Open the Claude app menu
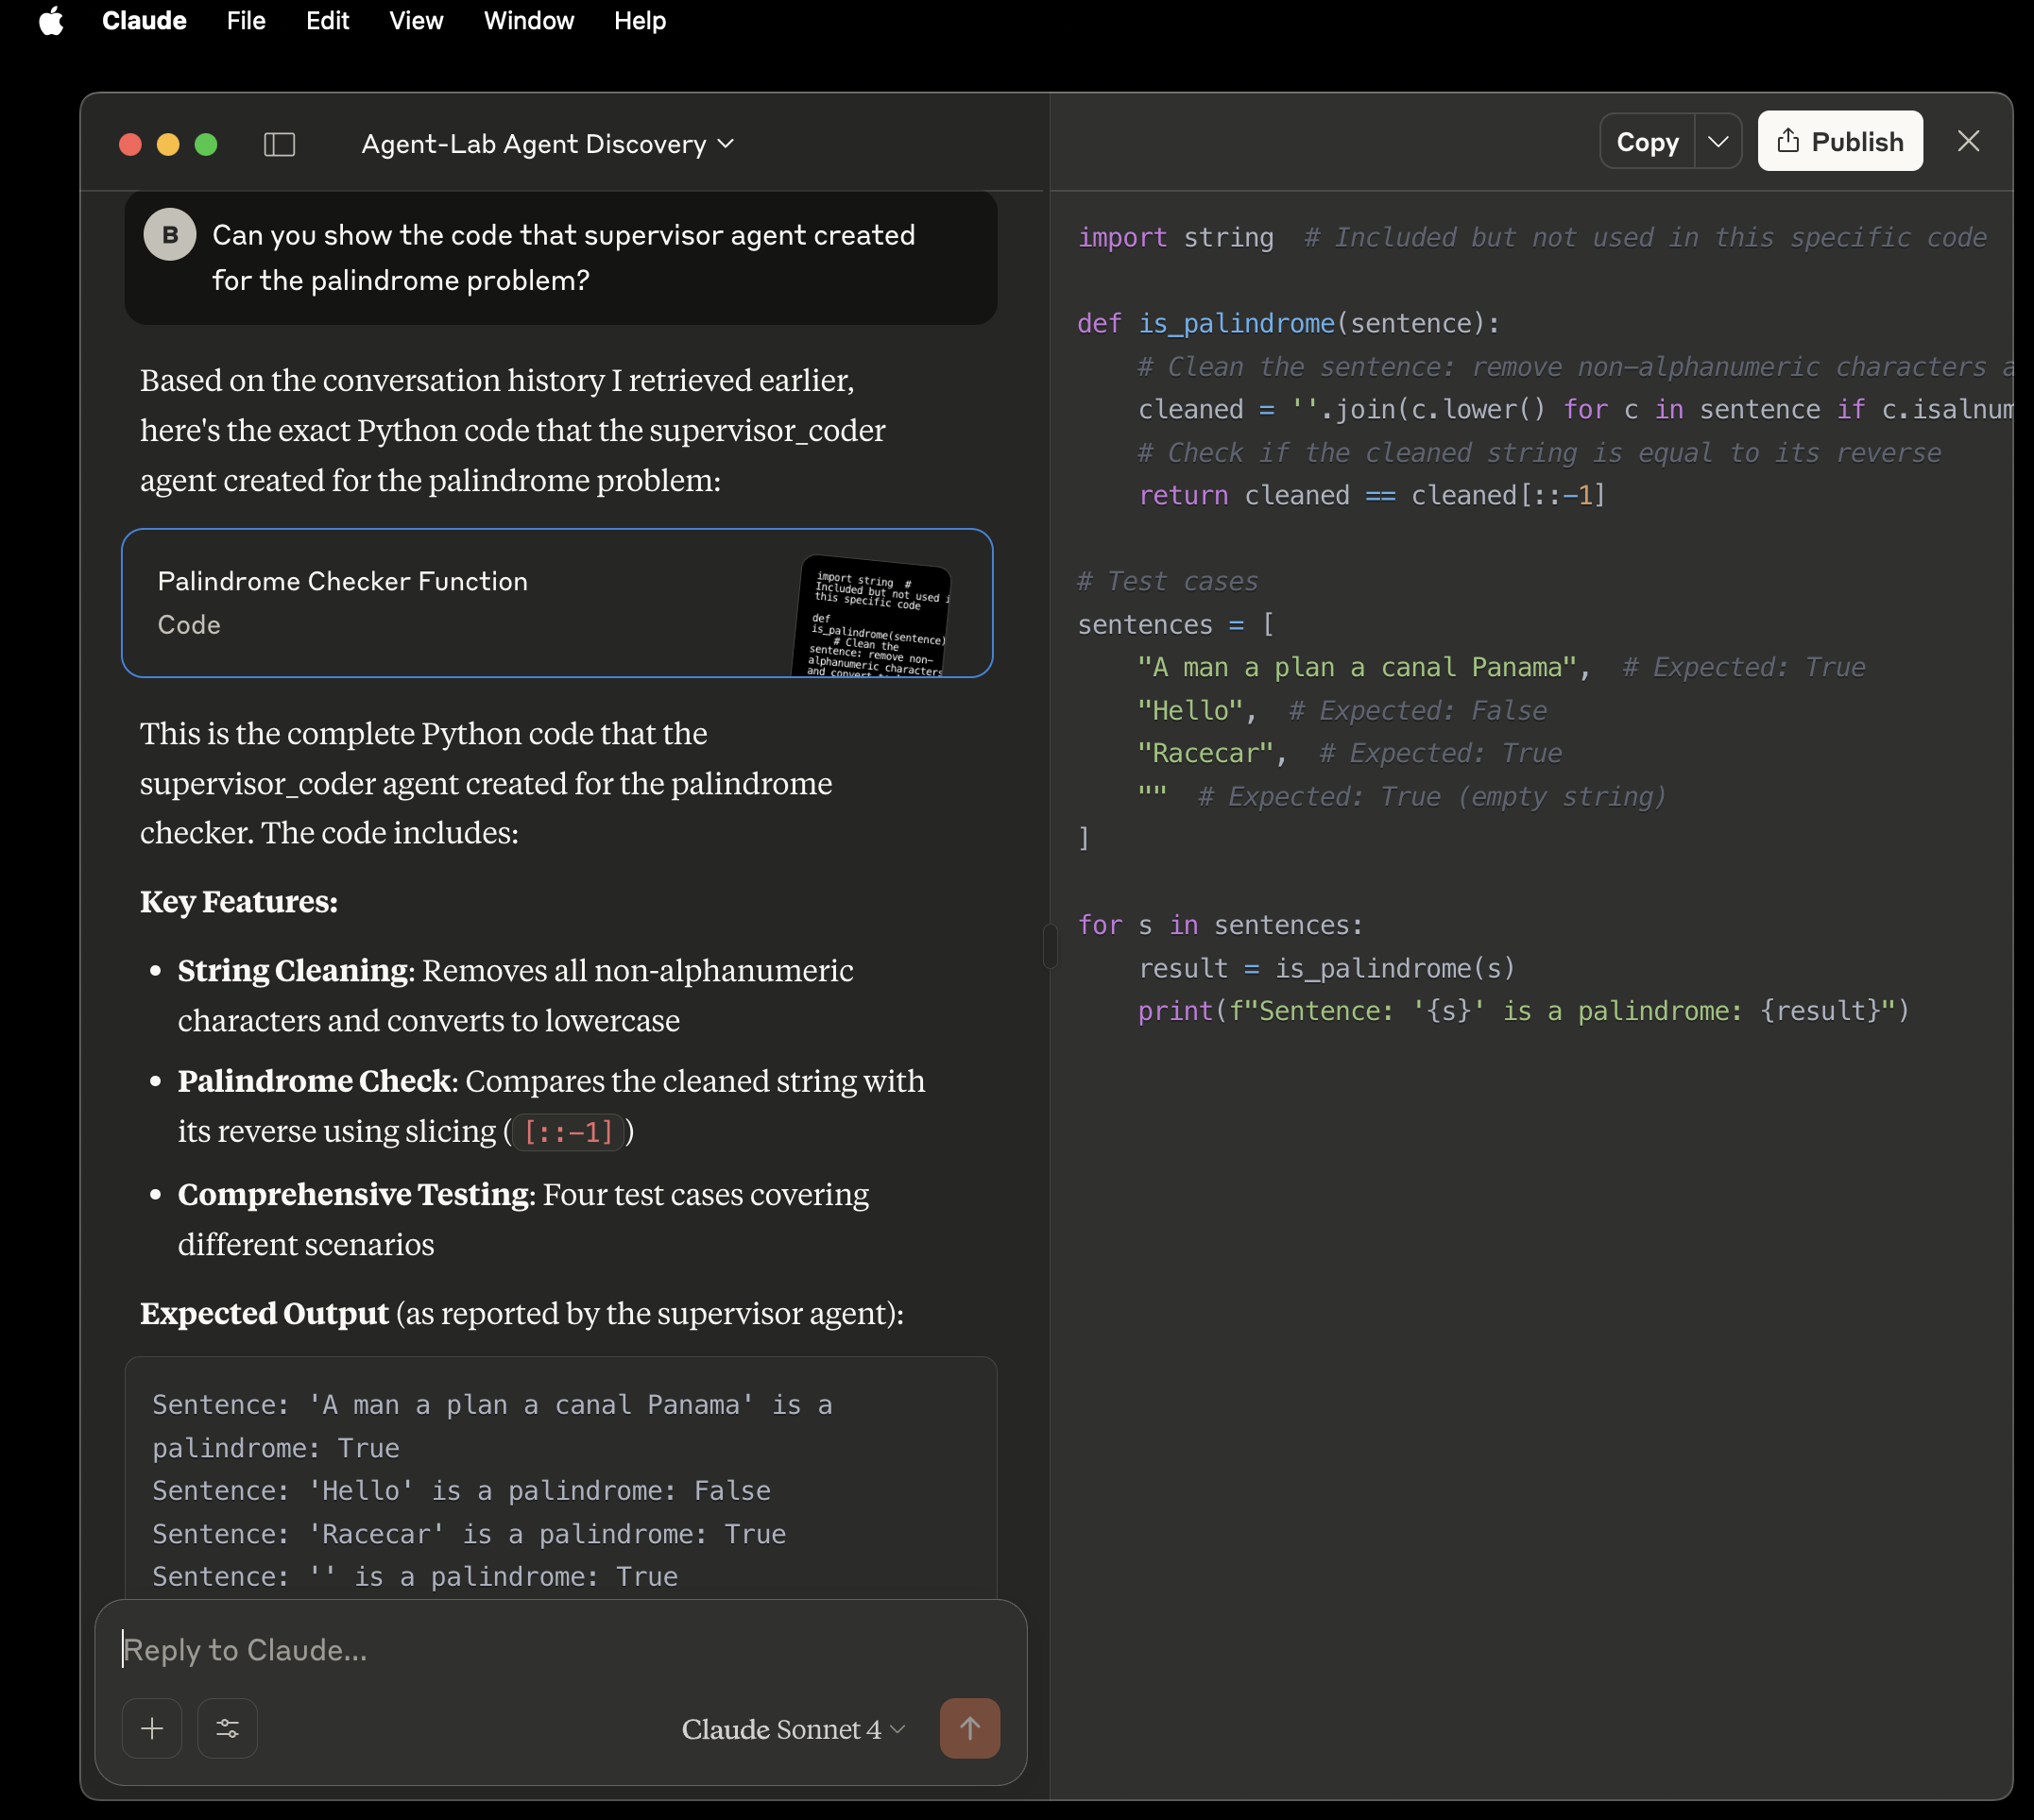 144,21
